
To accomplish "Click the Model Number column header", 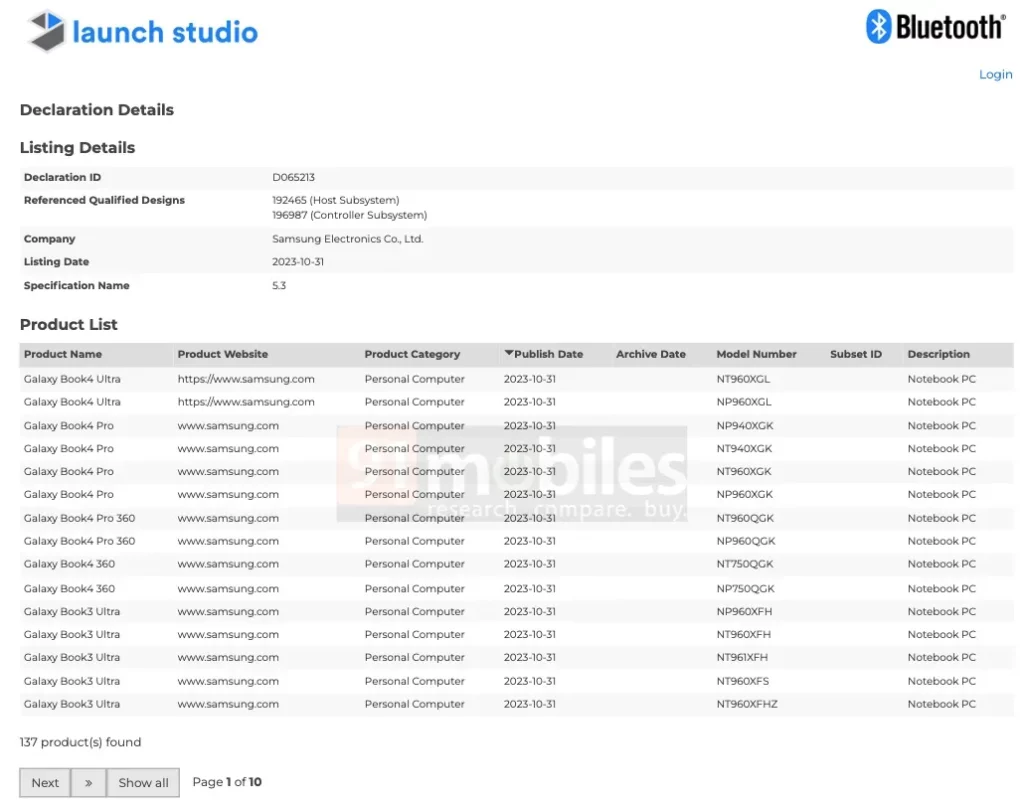I will pyautogui.click(x=756, y=354).
